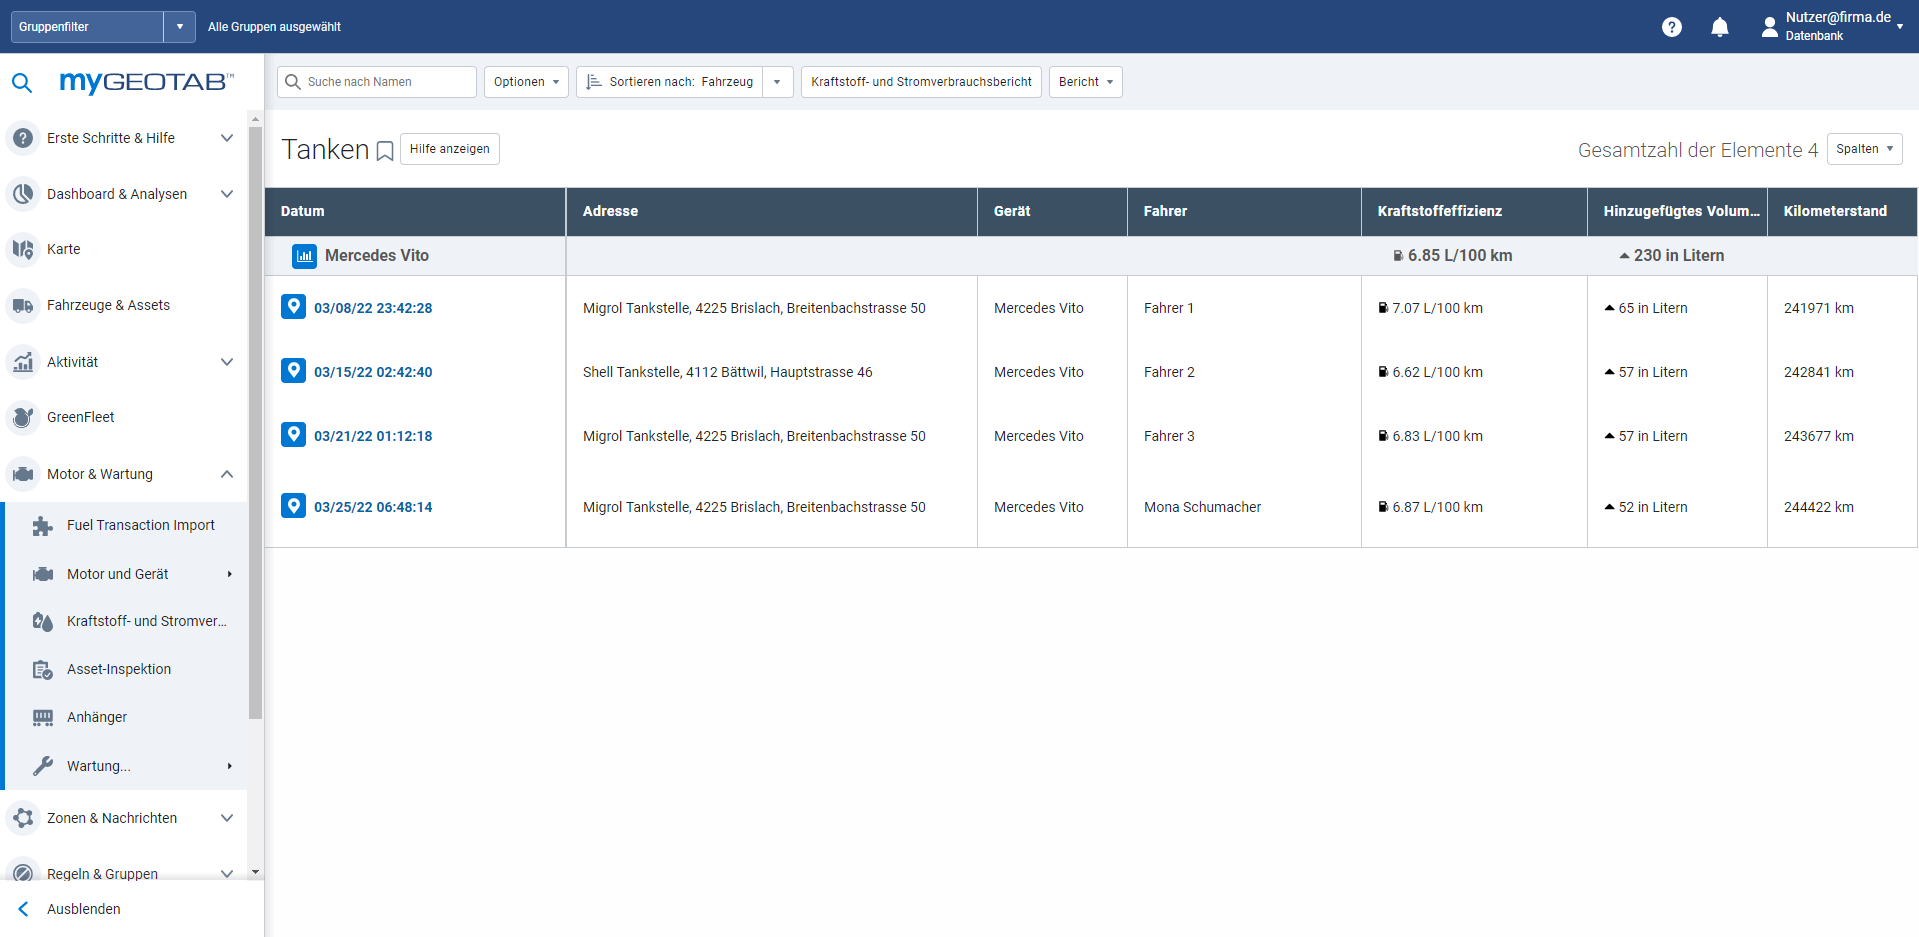Expand the Optionen dropdown
Image resolution: width=1919 pixels, height=937 pixels.
pyautogui.click(x=526, y=82)
